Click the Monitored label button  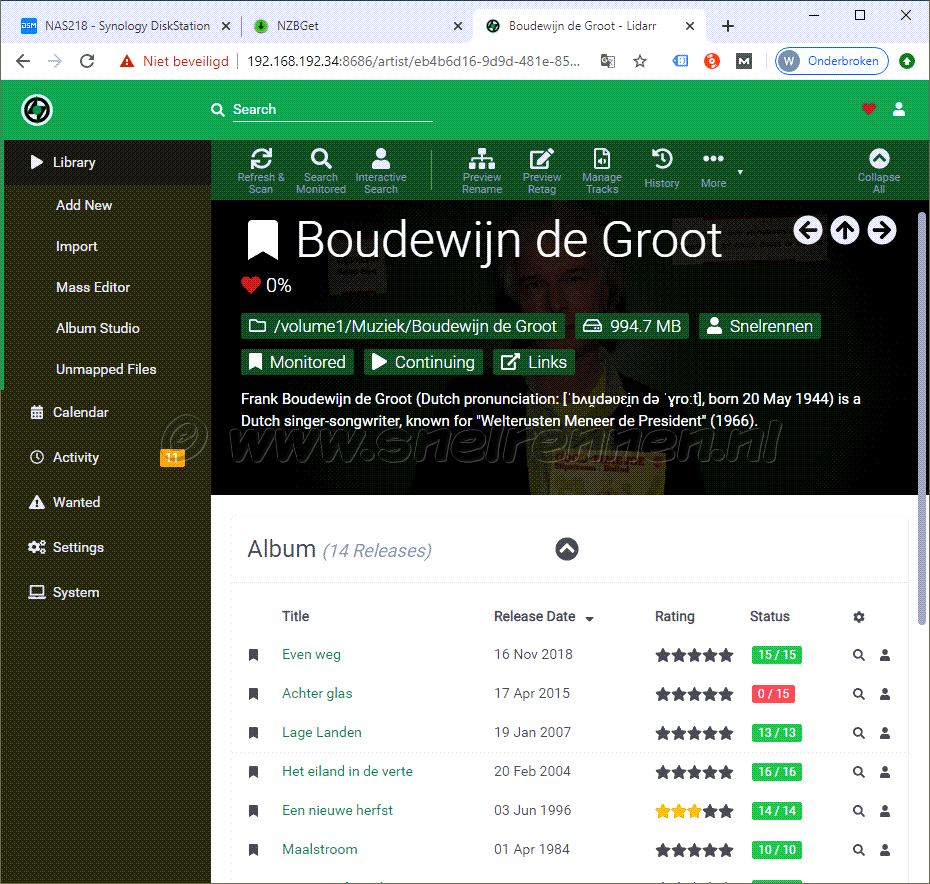coord(297,362)
